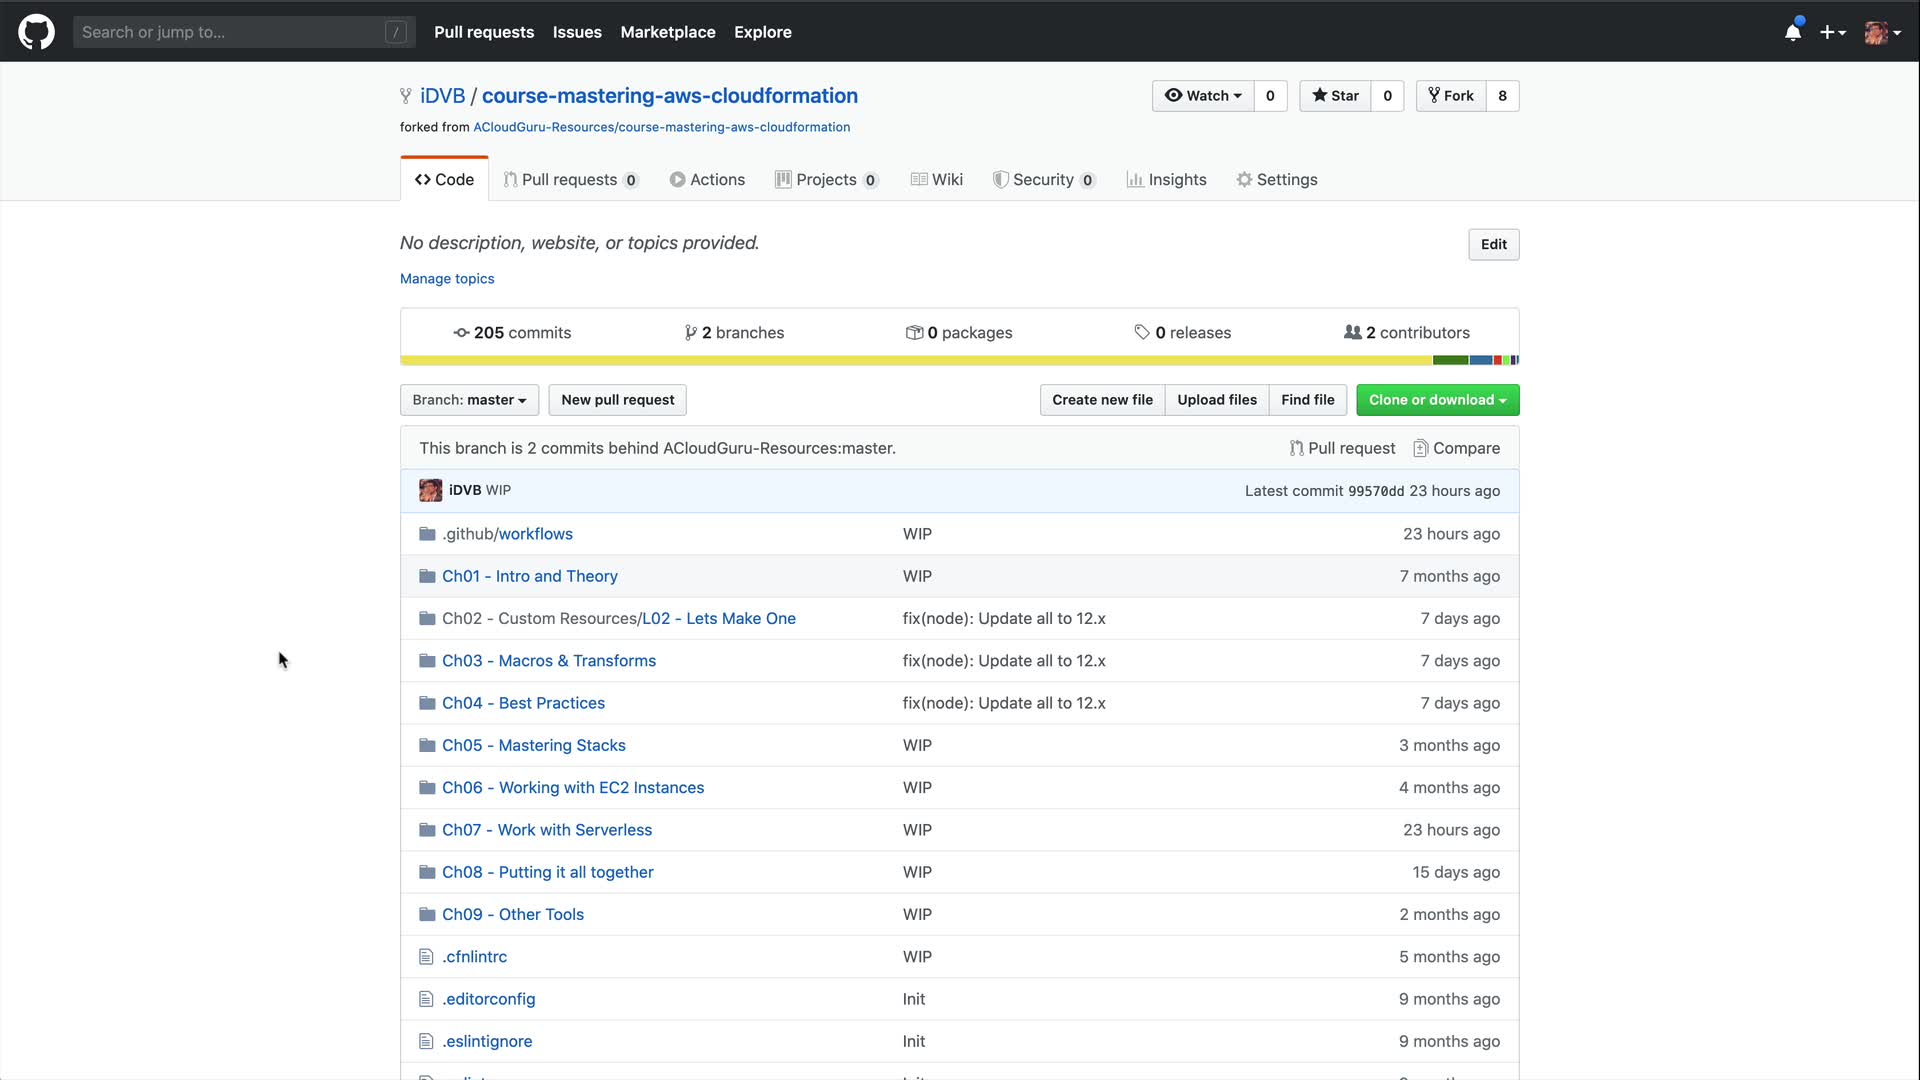Click the language breakdown color bar

[x=958, y=360]
